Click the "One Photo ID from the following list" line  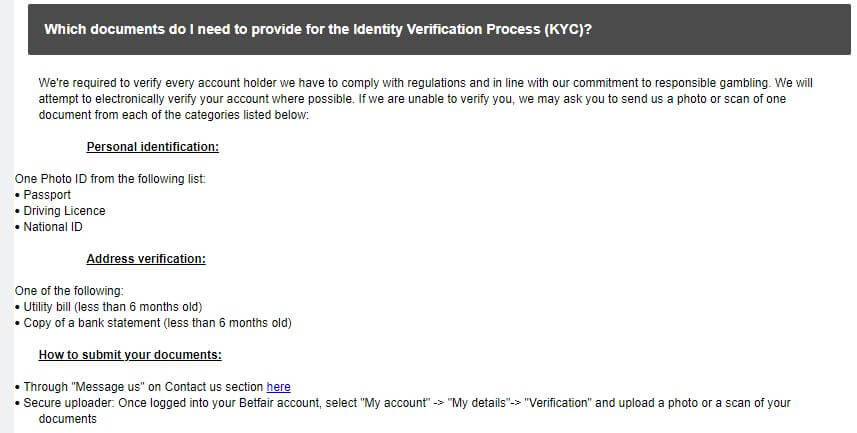pyautogui.click(x=110, y=179)
